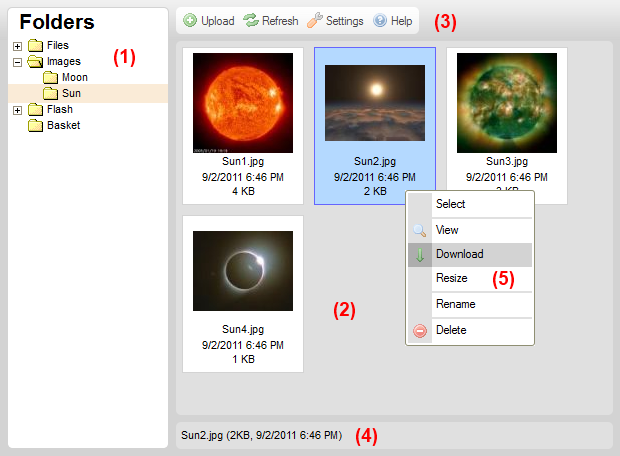The width and height of the screenshot is (620, 456).
Task: Click the Basket folder icon
Action: pyautogui.click(x=36, y=126)
